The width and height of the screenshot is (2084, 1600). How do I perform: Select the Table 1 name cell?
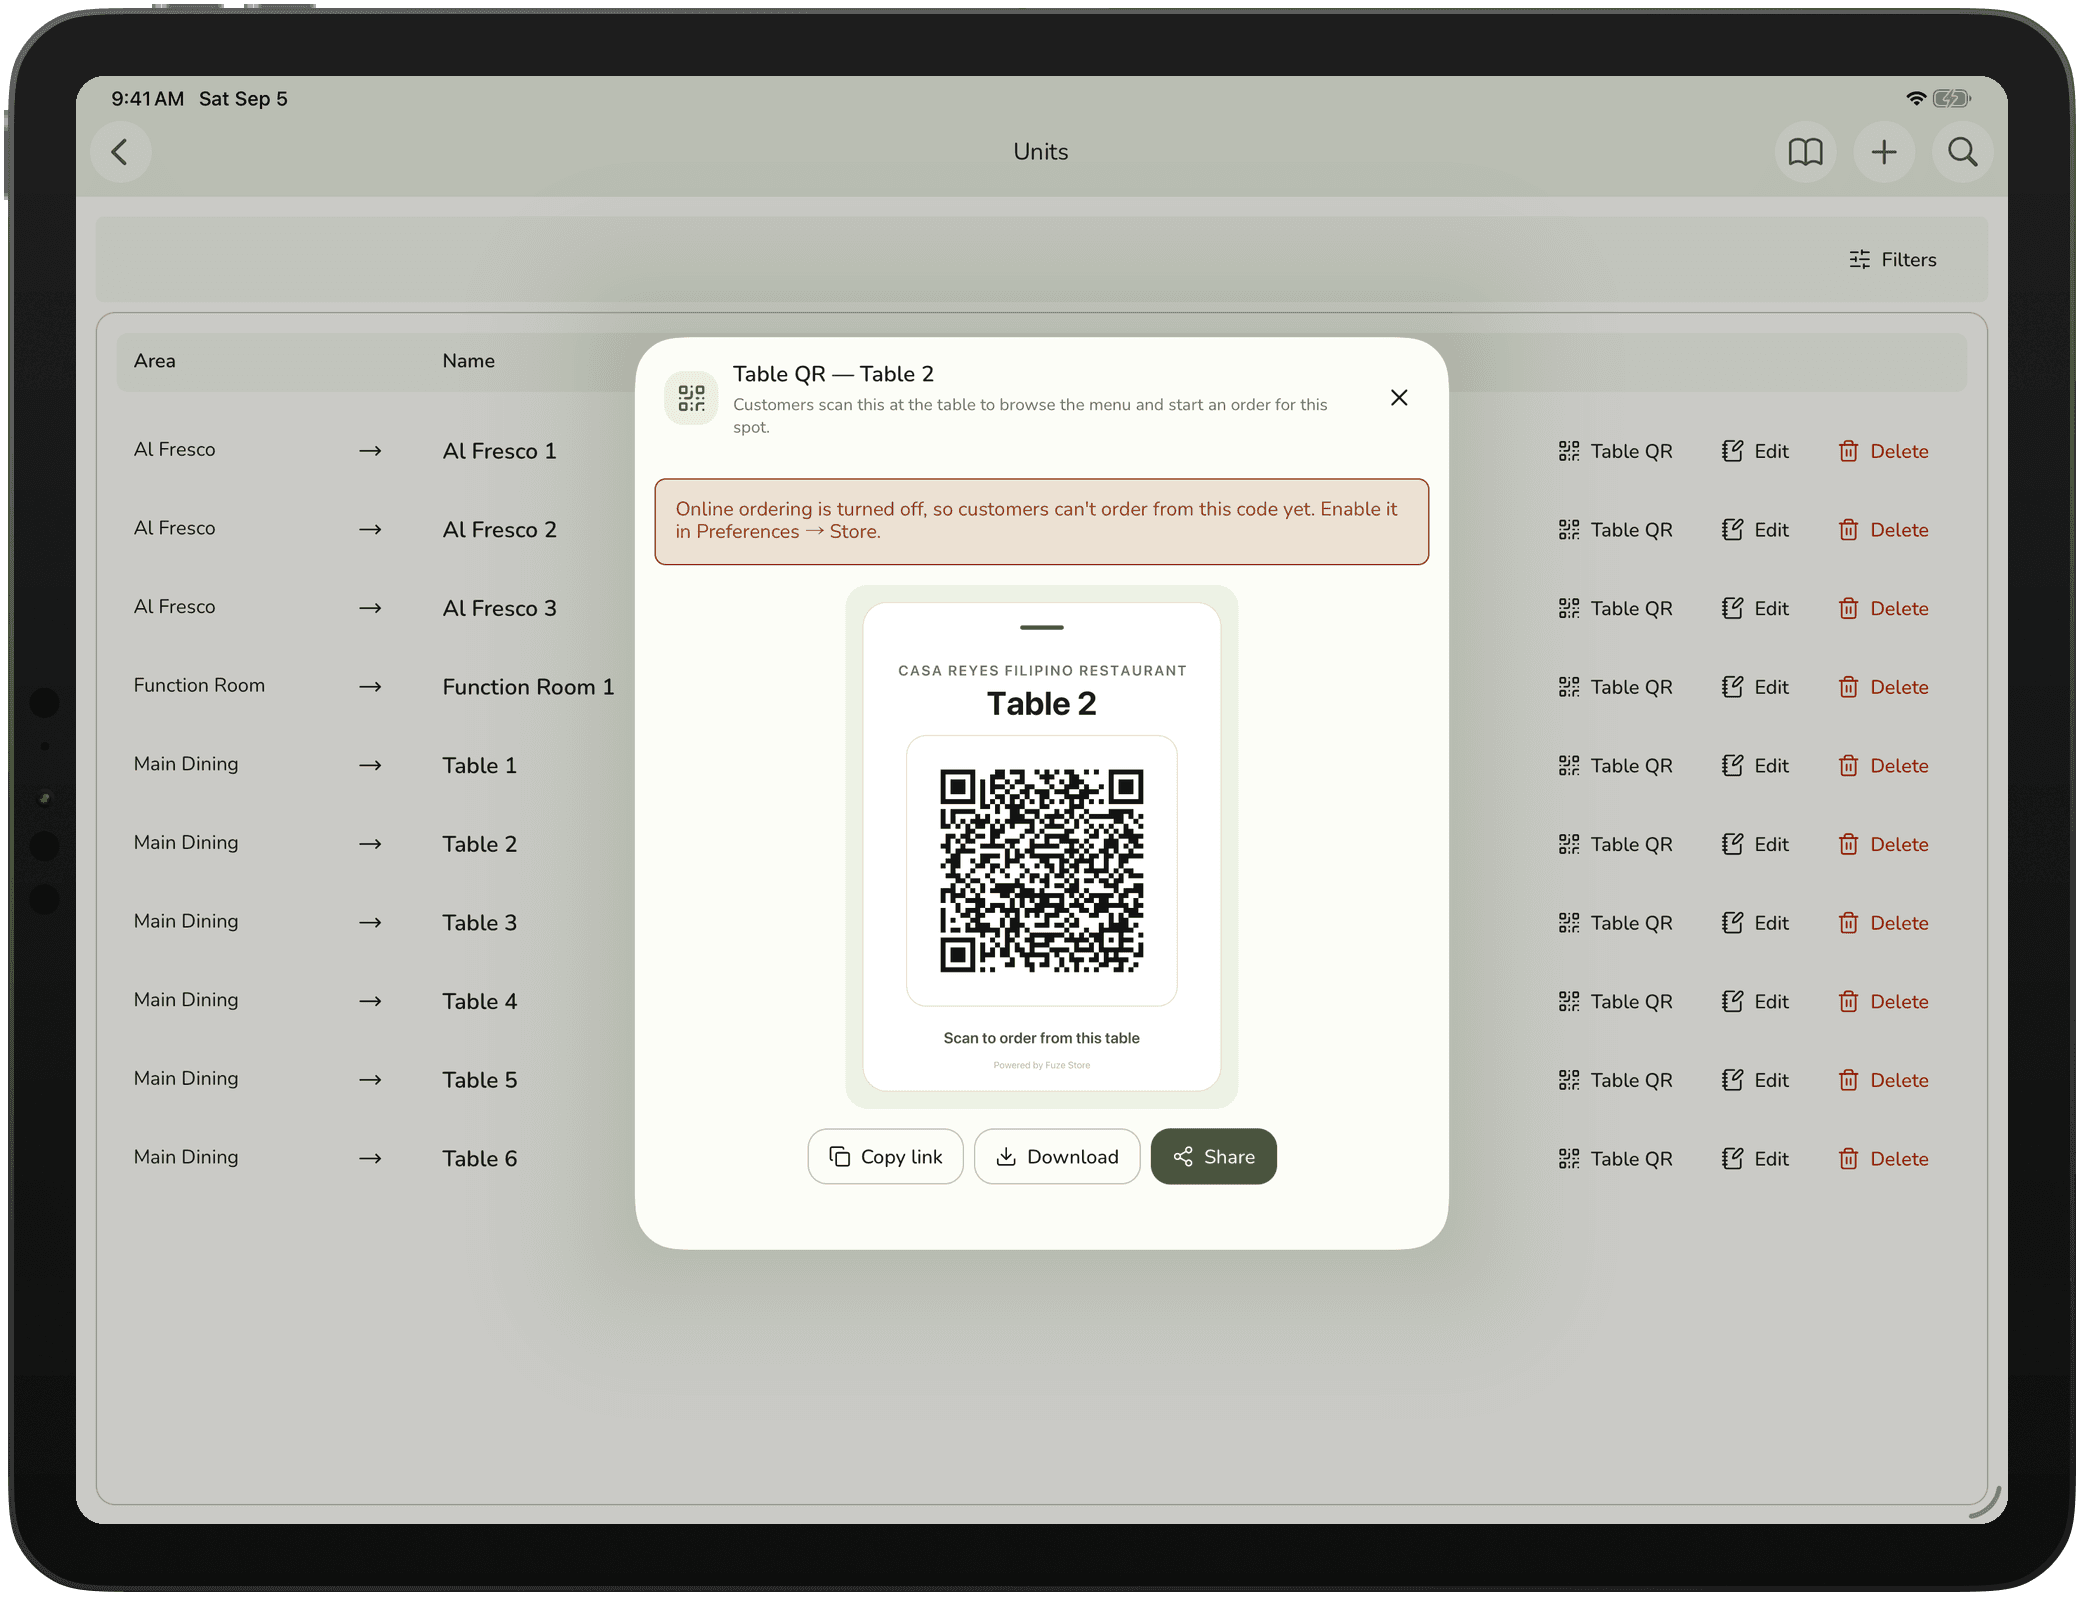[480, 766]
